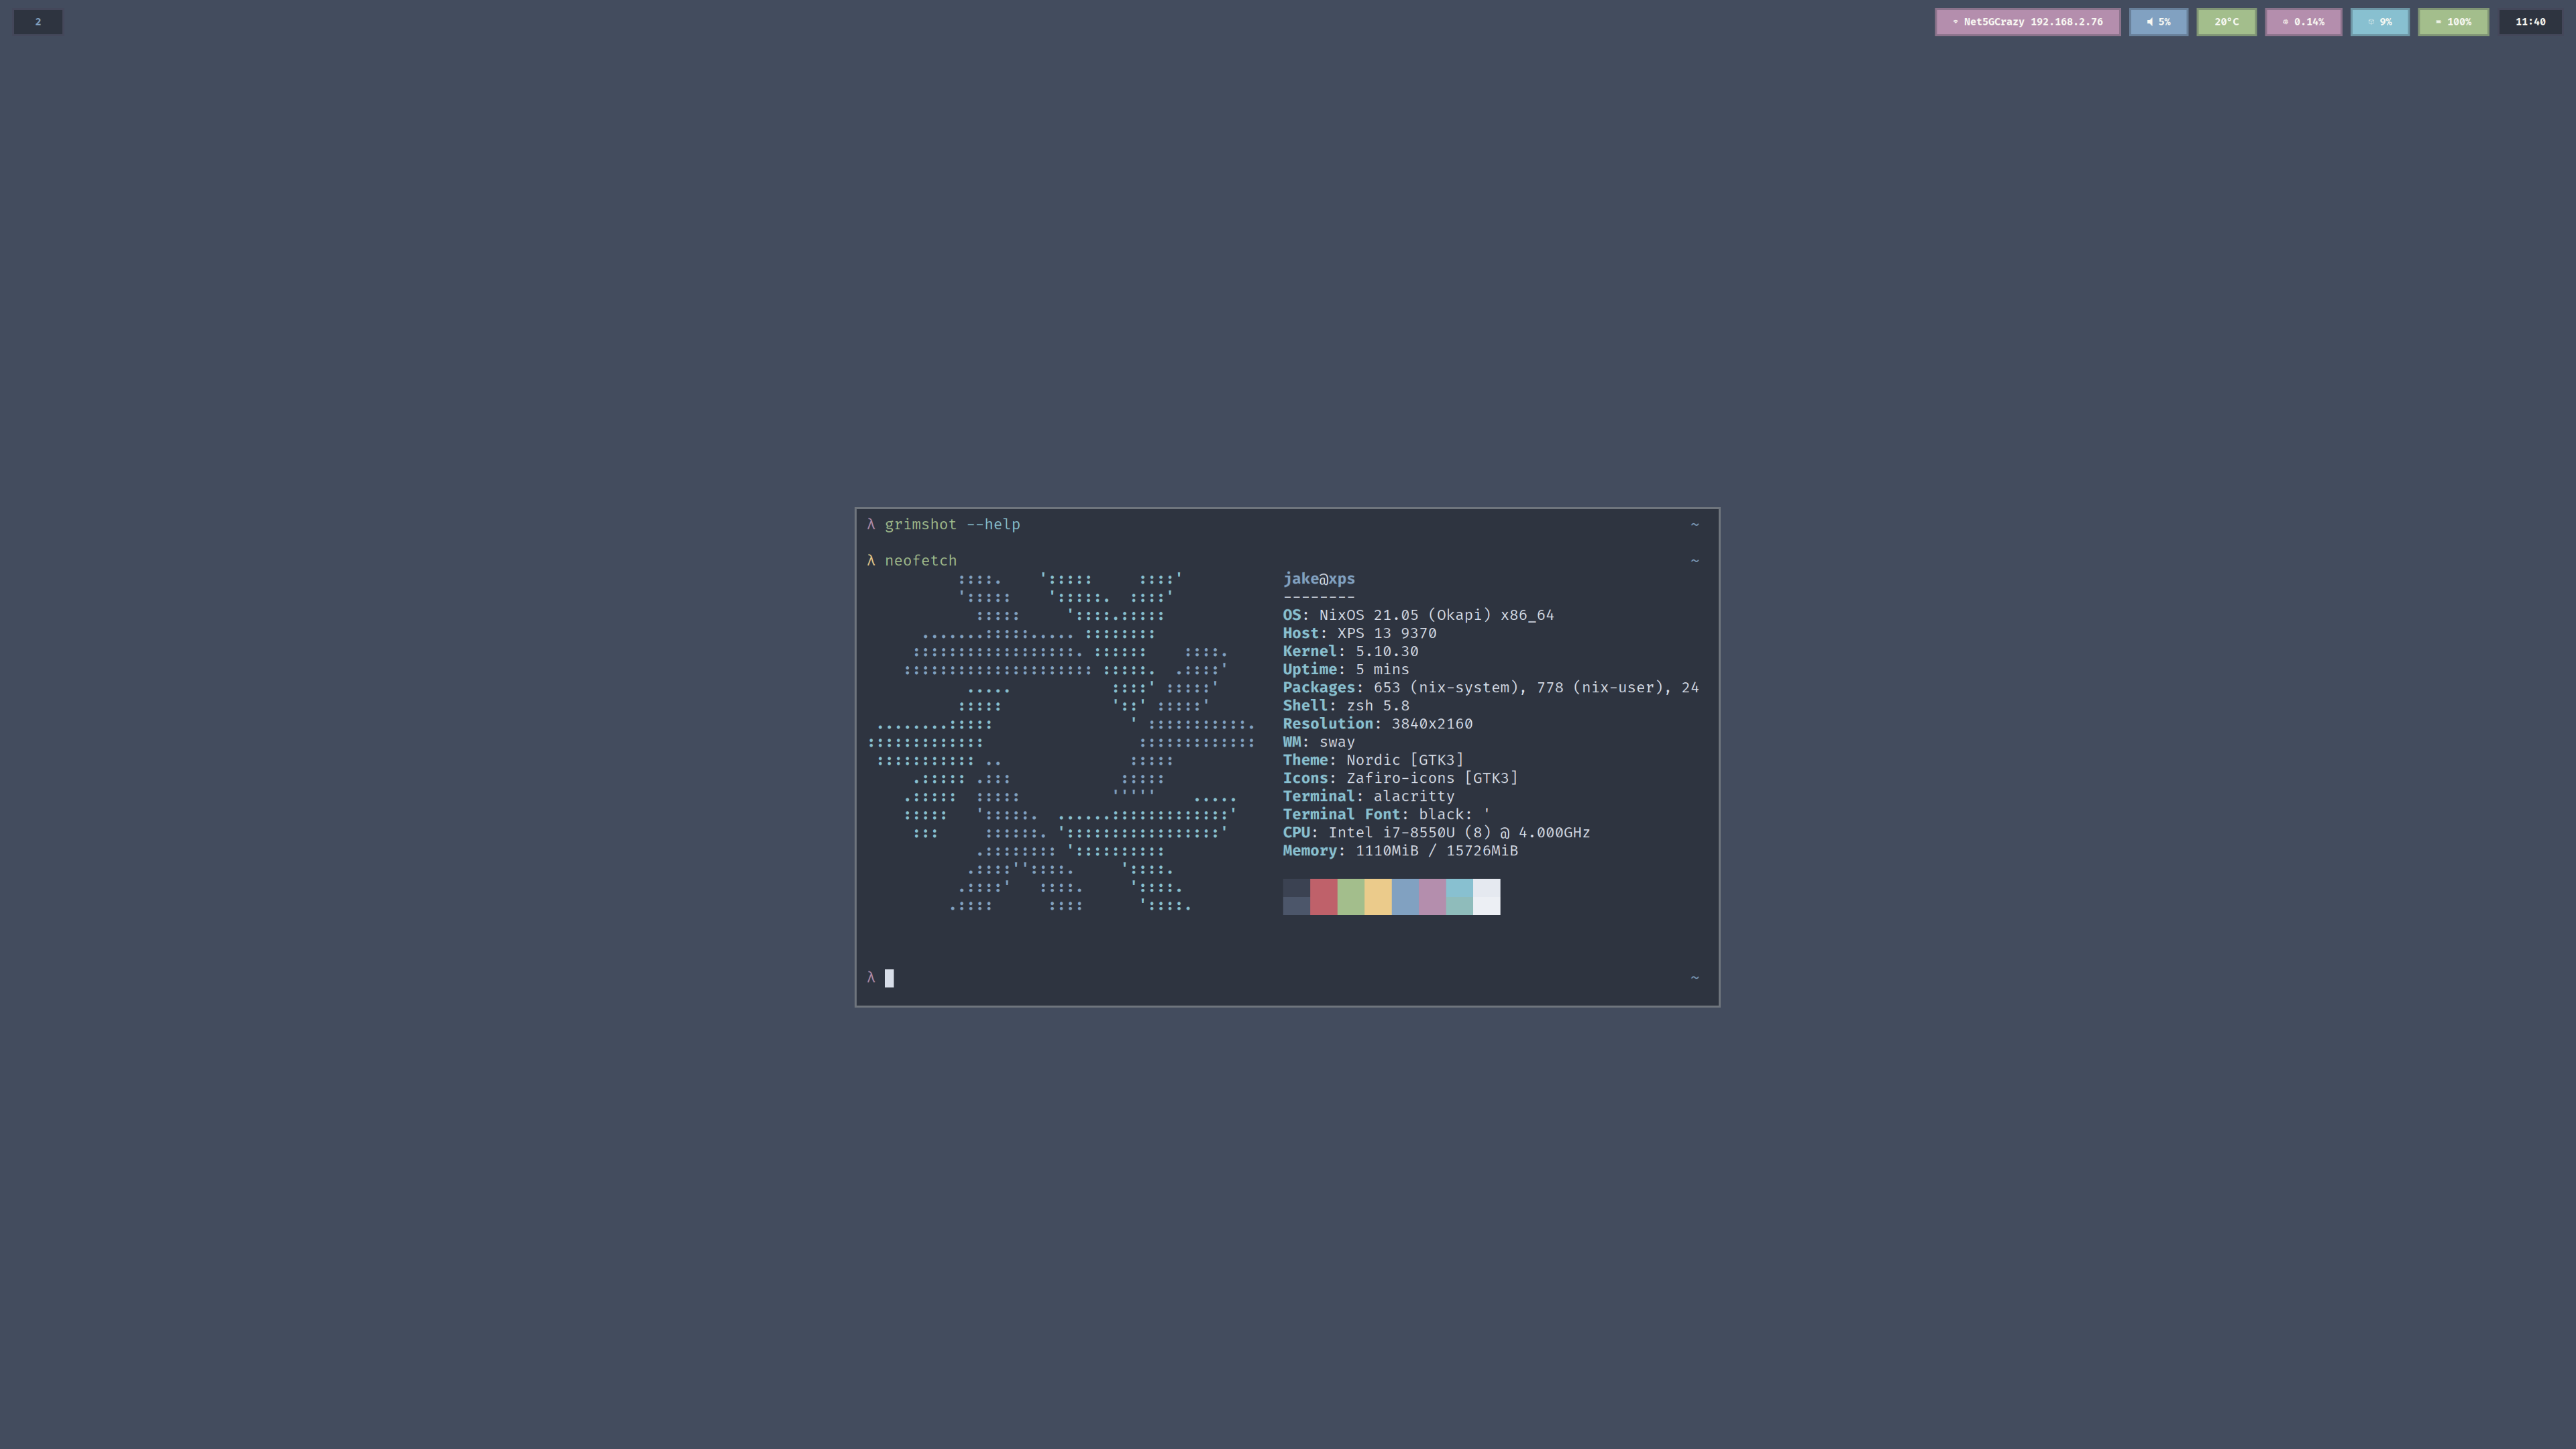
Task: Select the CPU temperature status icon
Action: [2226, 21]
